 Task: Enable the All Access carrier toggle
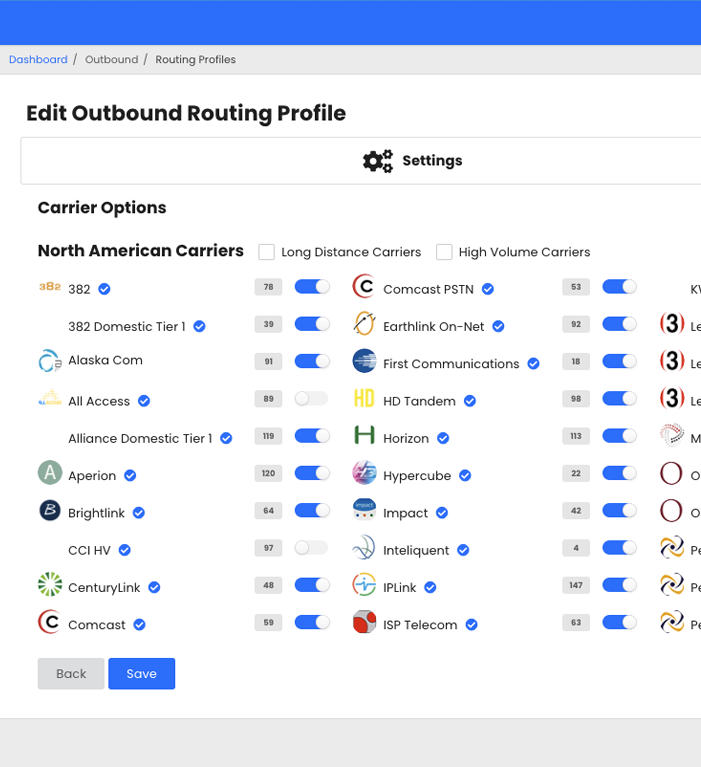312,399
